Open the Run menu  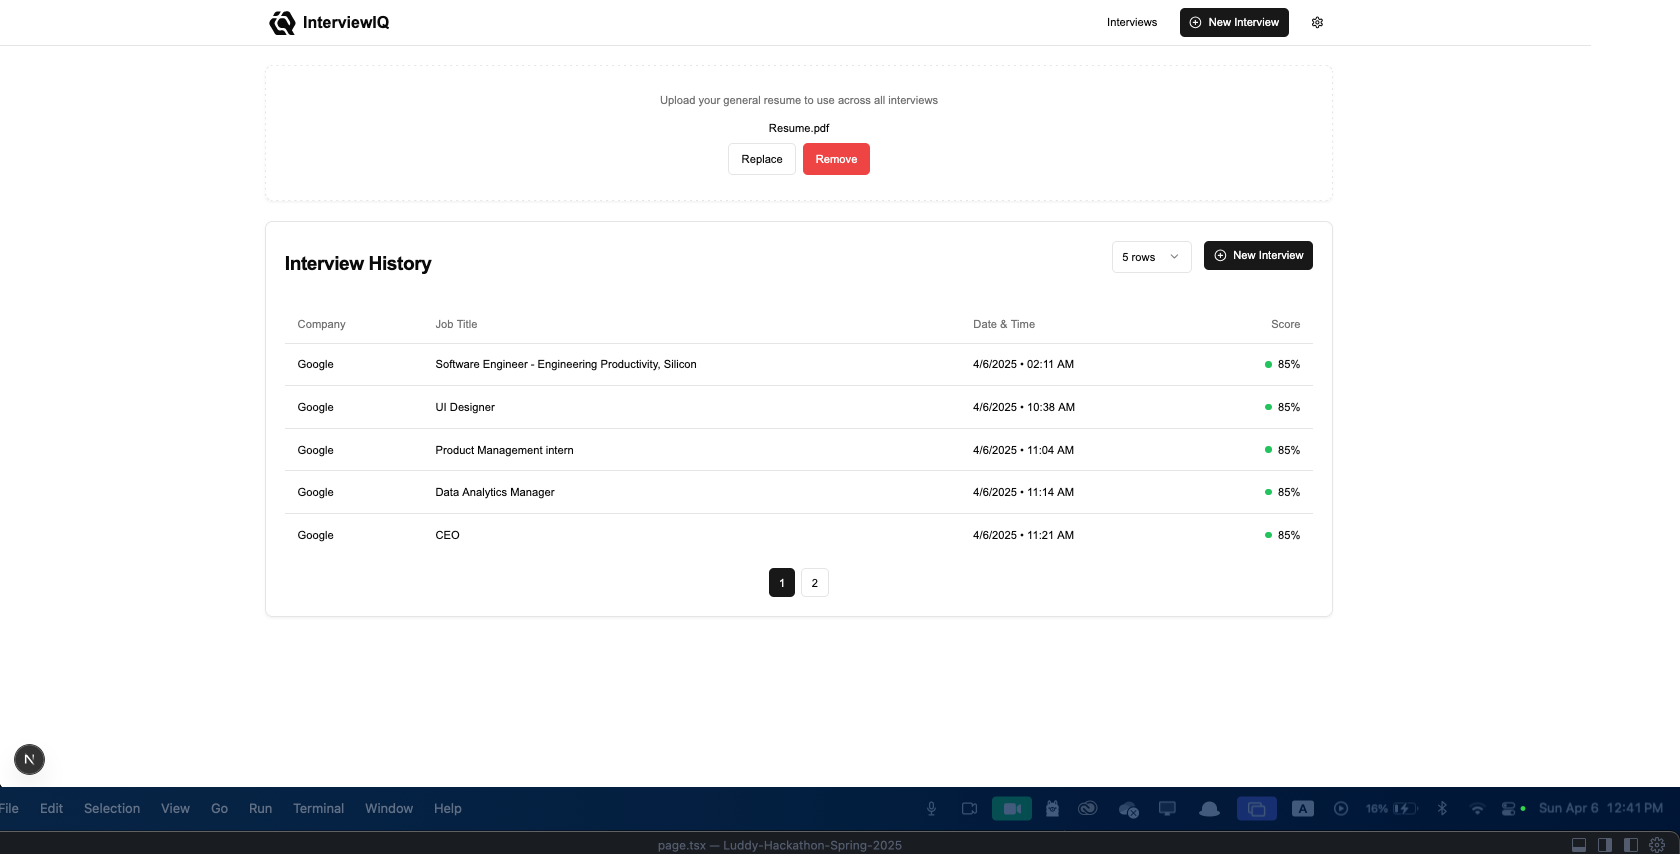point(260,808)
